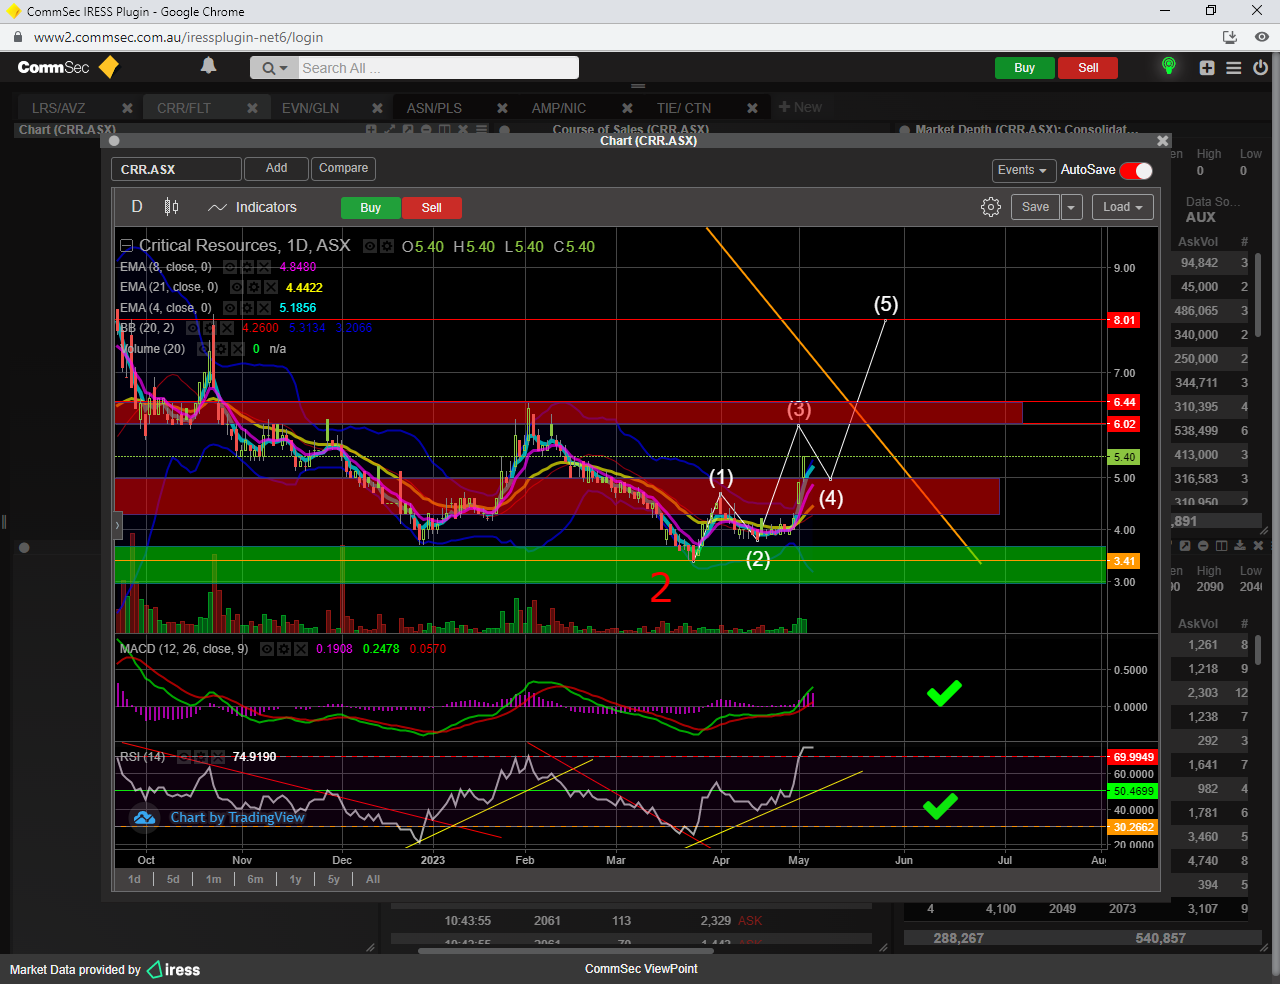Screen dimensions: 1280x984
Task: Toggle the AutoSave switch
Action: click(1136, 170)
